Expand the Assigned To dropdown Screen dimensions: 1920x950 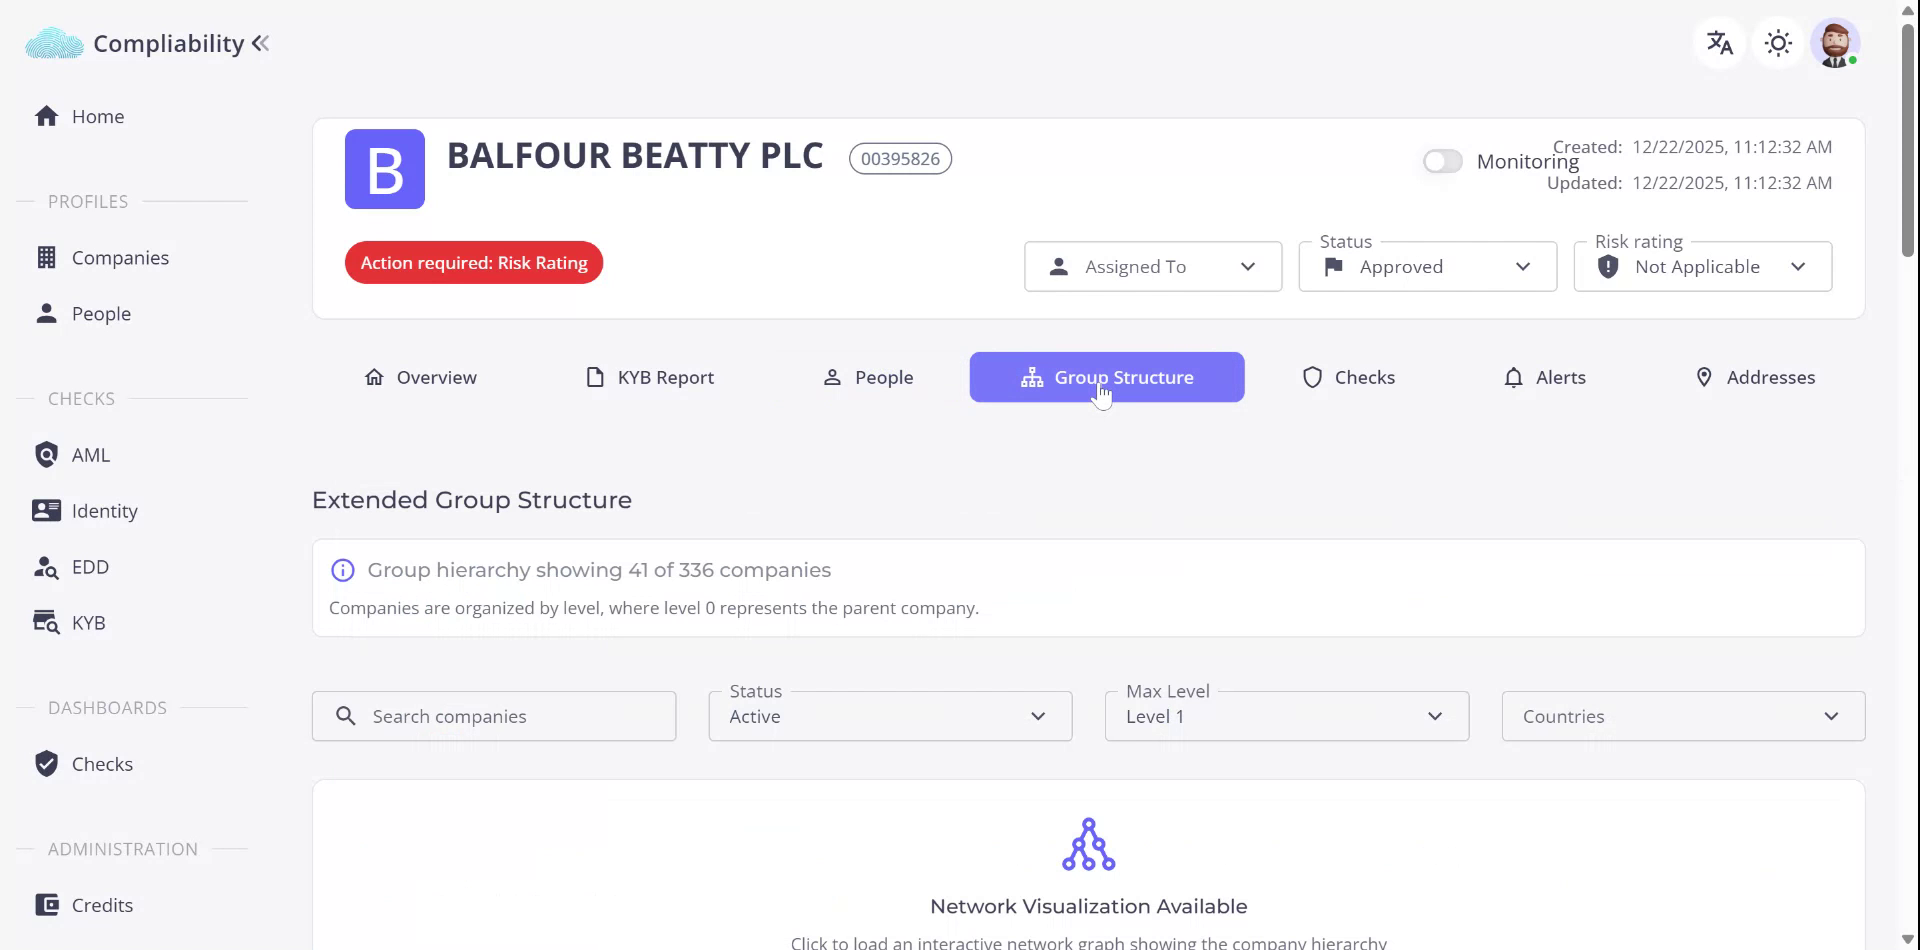[1152, 267]
